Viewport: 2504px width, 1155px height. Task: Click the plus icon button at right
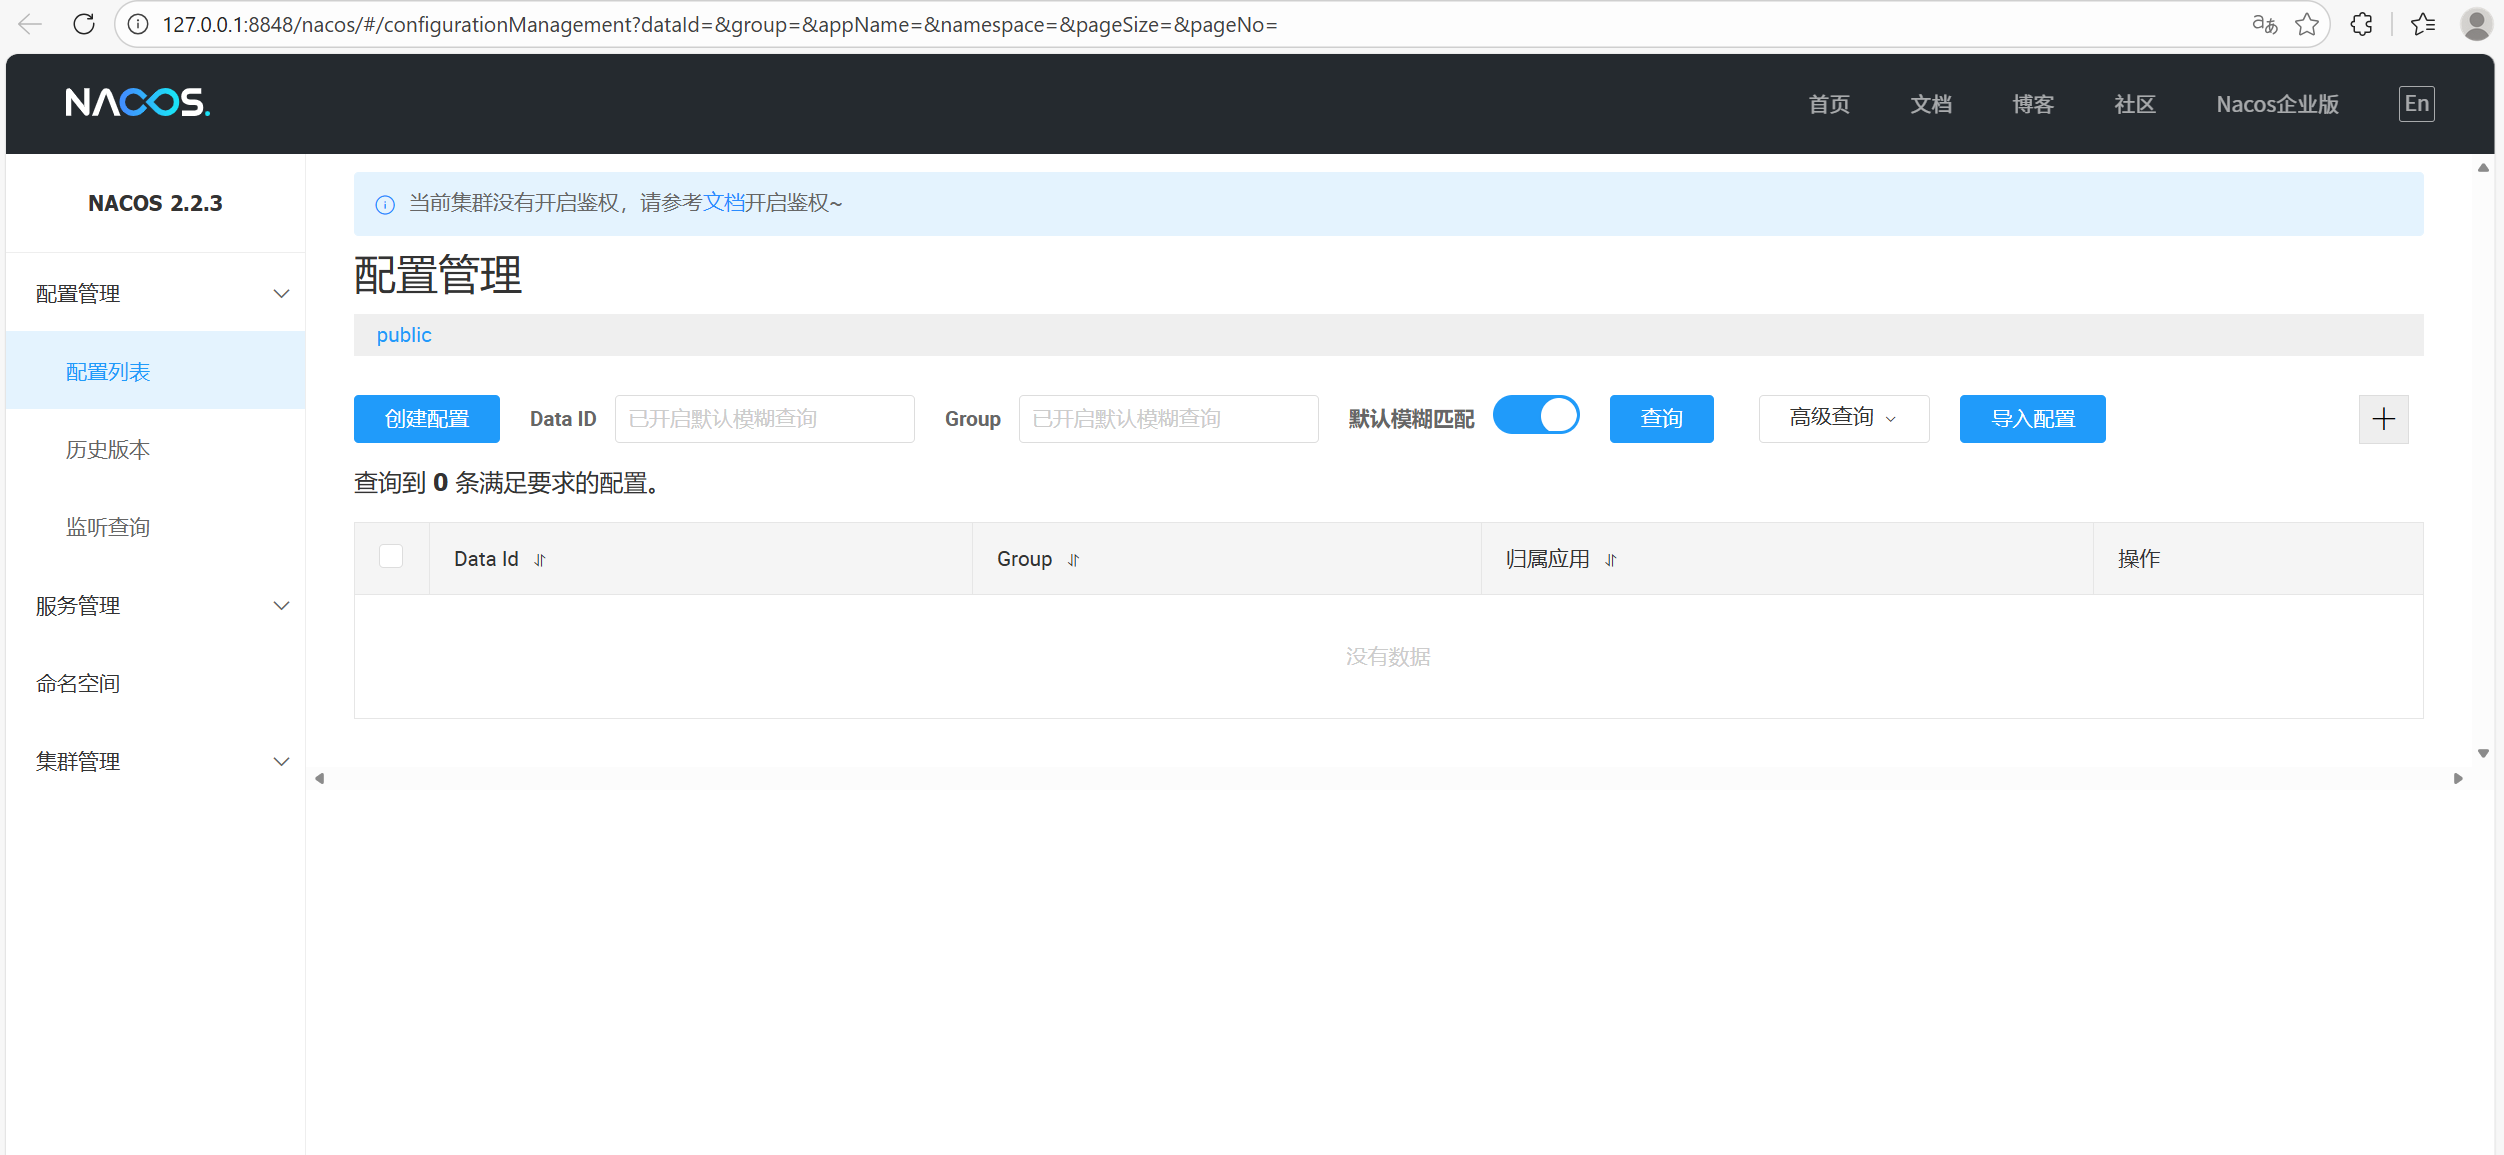2383,419
